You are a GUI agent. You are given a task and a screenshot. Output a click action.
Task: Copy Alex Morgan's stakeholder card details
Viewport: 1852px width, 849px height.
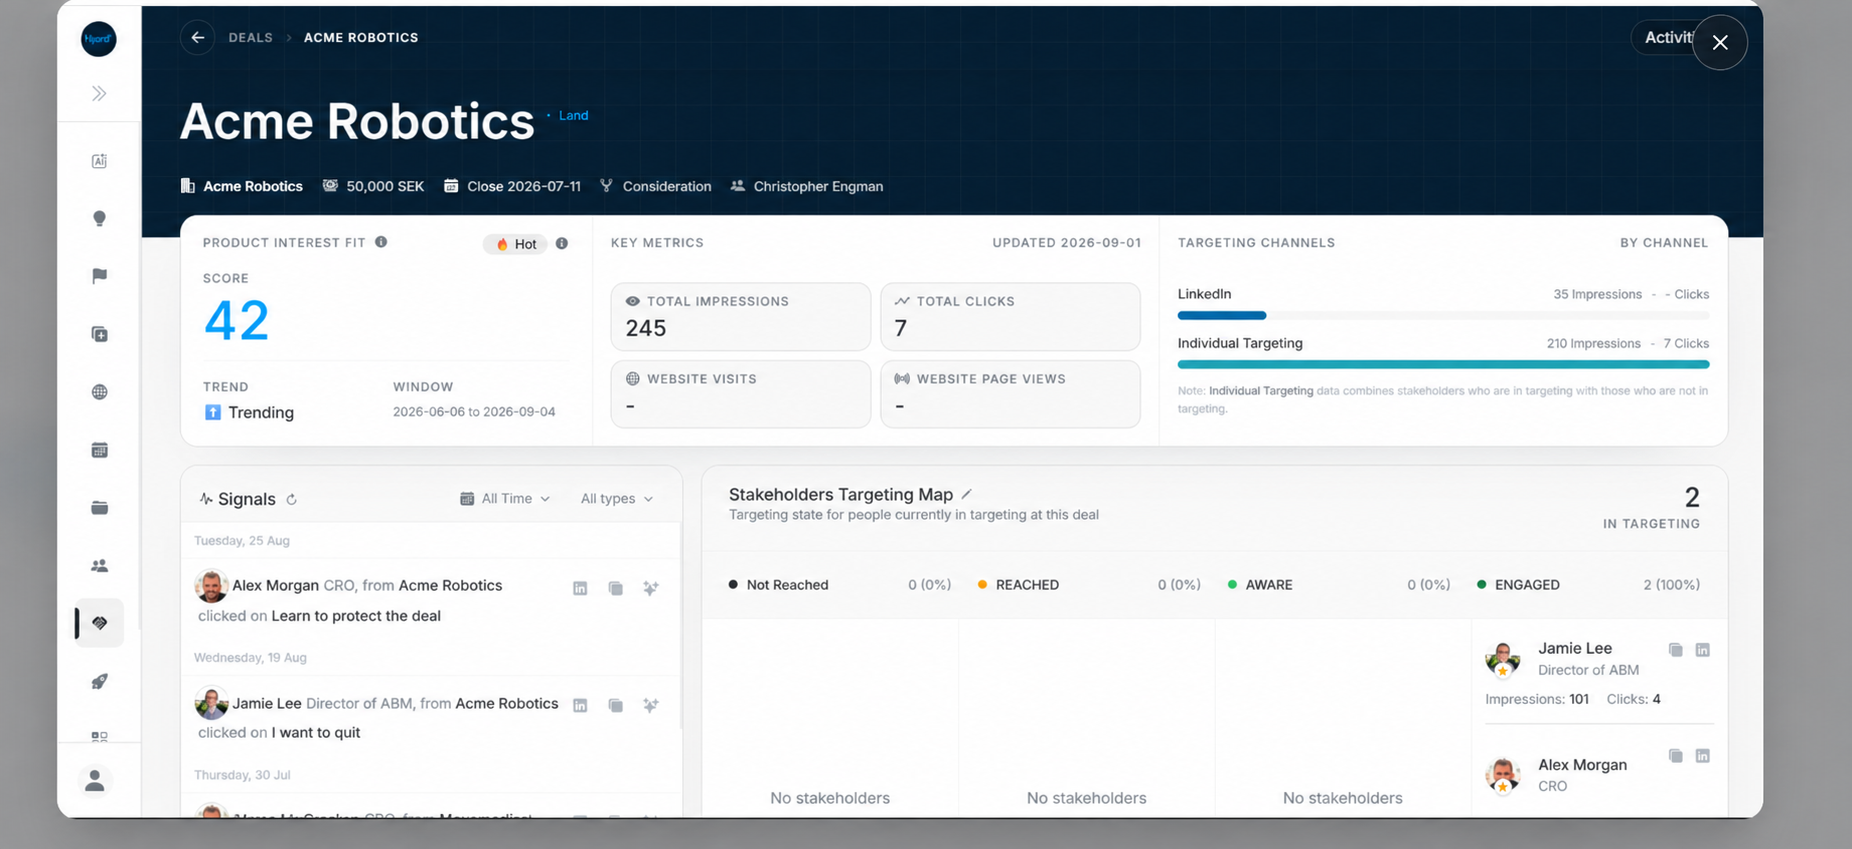[1676, 756]
